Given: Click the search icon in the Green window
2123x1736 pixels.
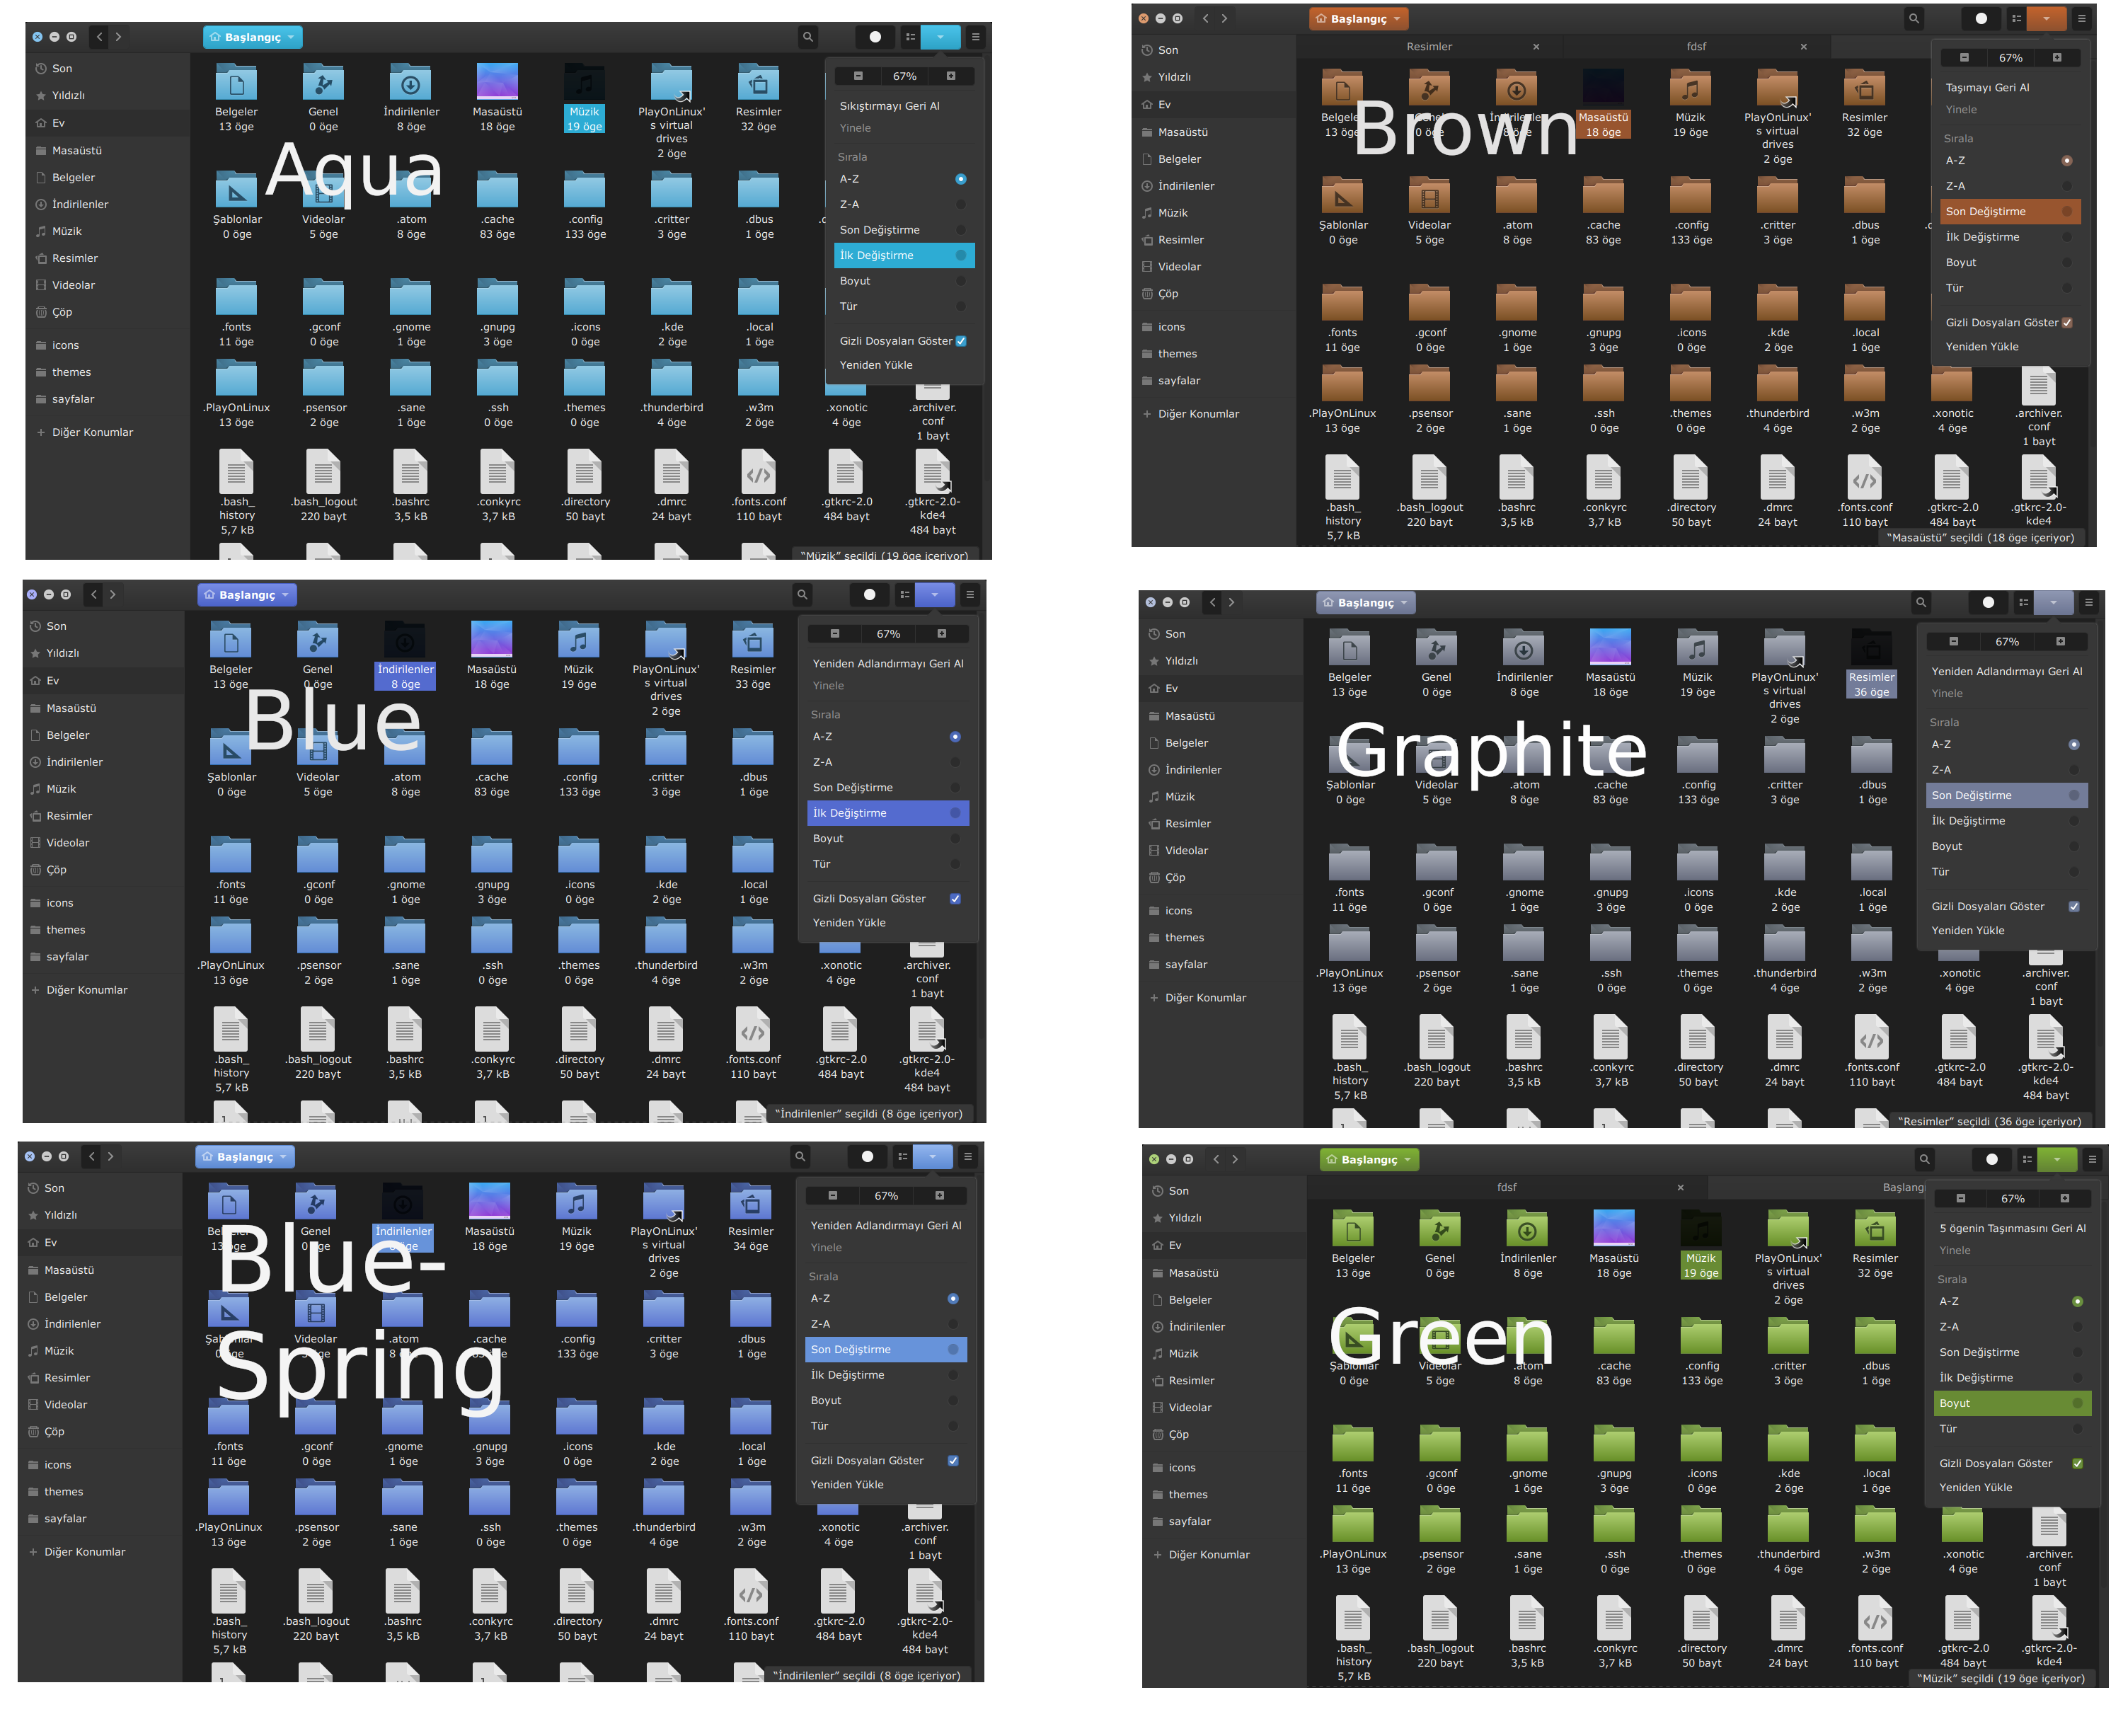Looking at the screenshot, I should [1923, 1159].
